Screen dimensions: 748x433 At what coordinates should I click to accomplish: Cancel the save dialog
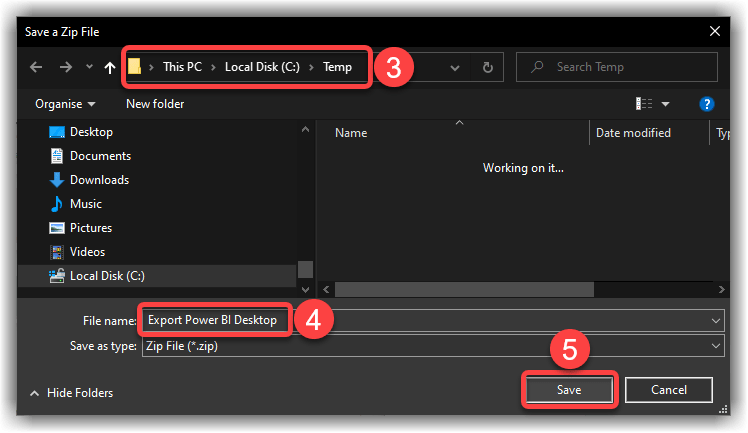pyautogui.click(x=669, y=389)
